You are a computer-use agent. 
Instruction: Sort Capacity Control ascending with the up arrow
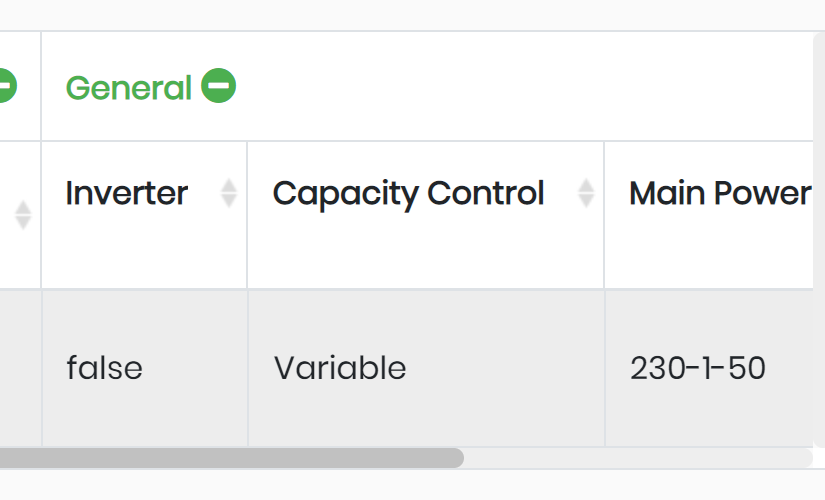pos(586,186)
